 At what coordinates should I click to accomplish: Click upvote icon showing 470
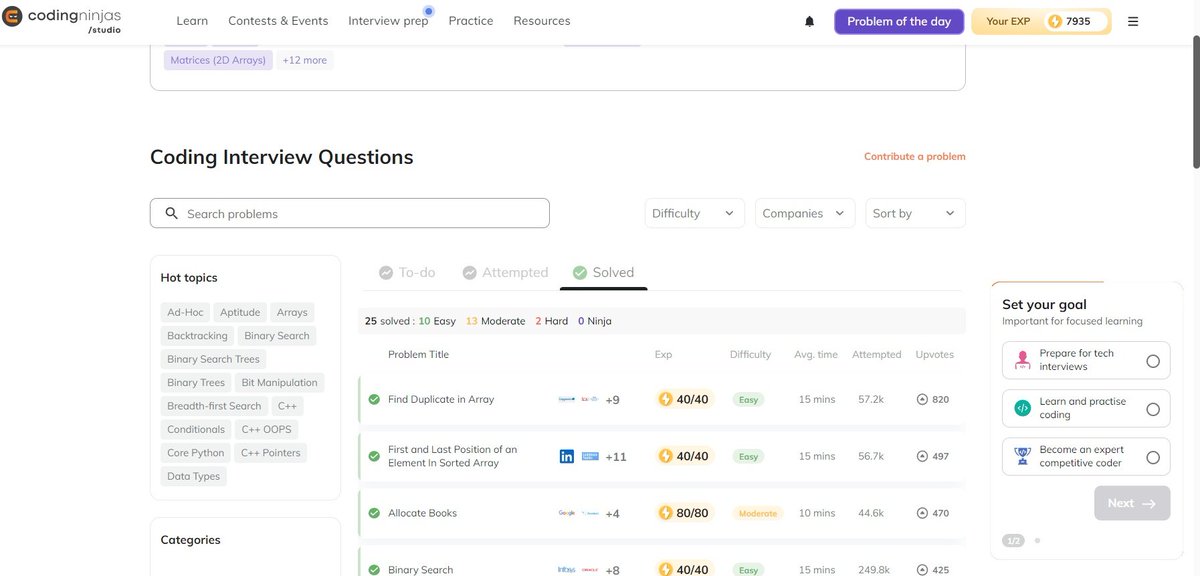coord(922,513)
